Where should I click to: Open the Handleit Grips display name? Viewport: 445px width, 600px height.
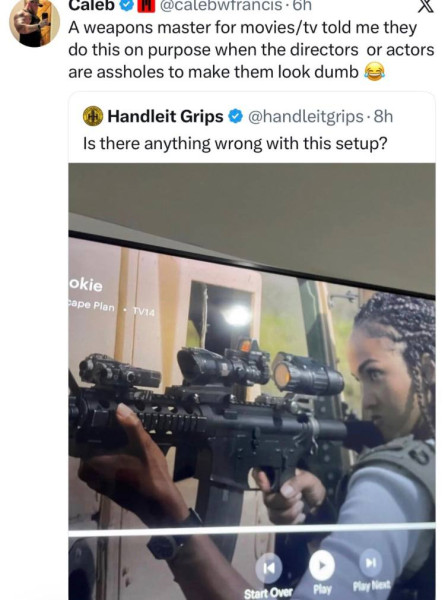(x=166, y=116)
